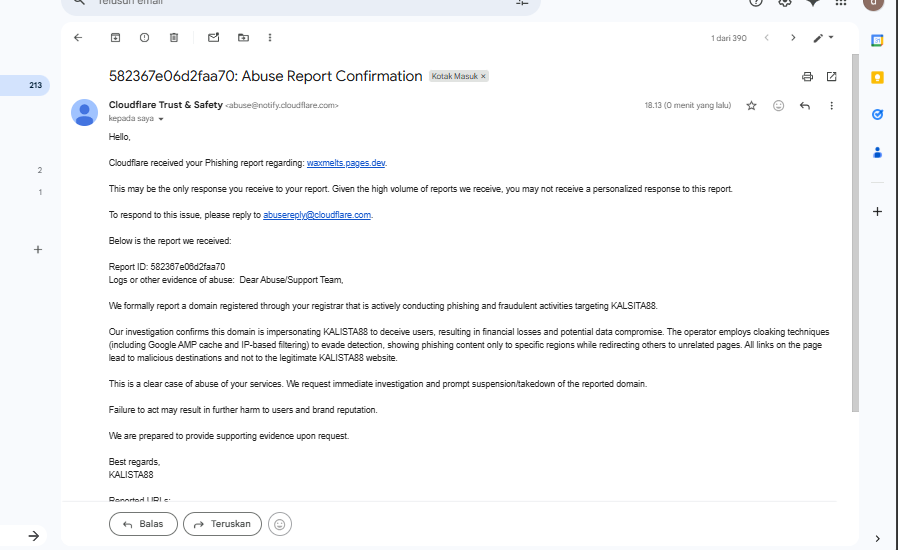Click the Balas reply button
898x550 pixels.
point(143,524)
